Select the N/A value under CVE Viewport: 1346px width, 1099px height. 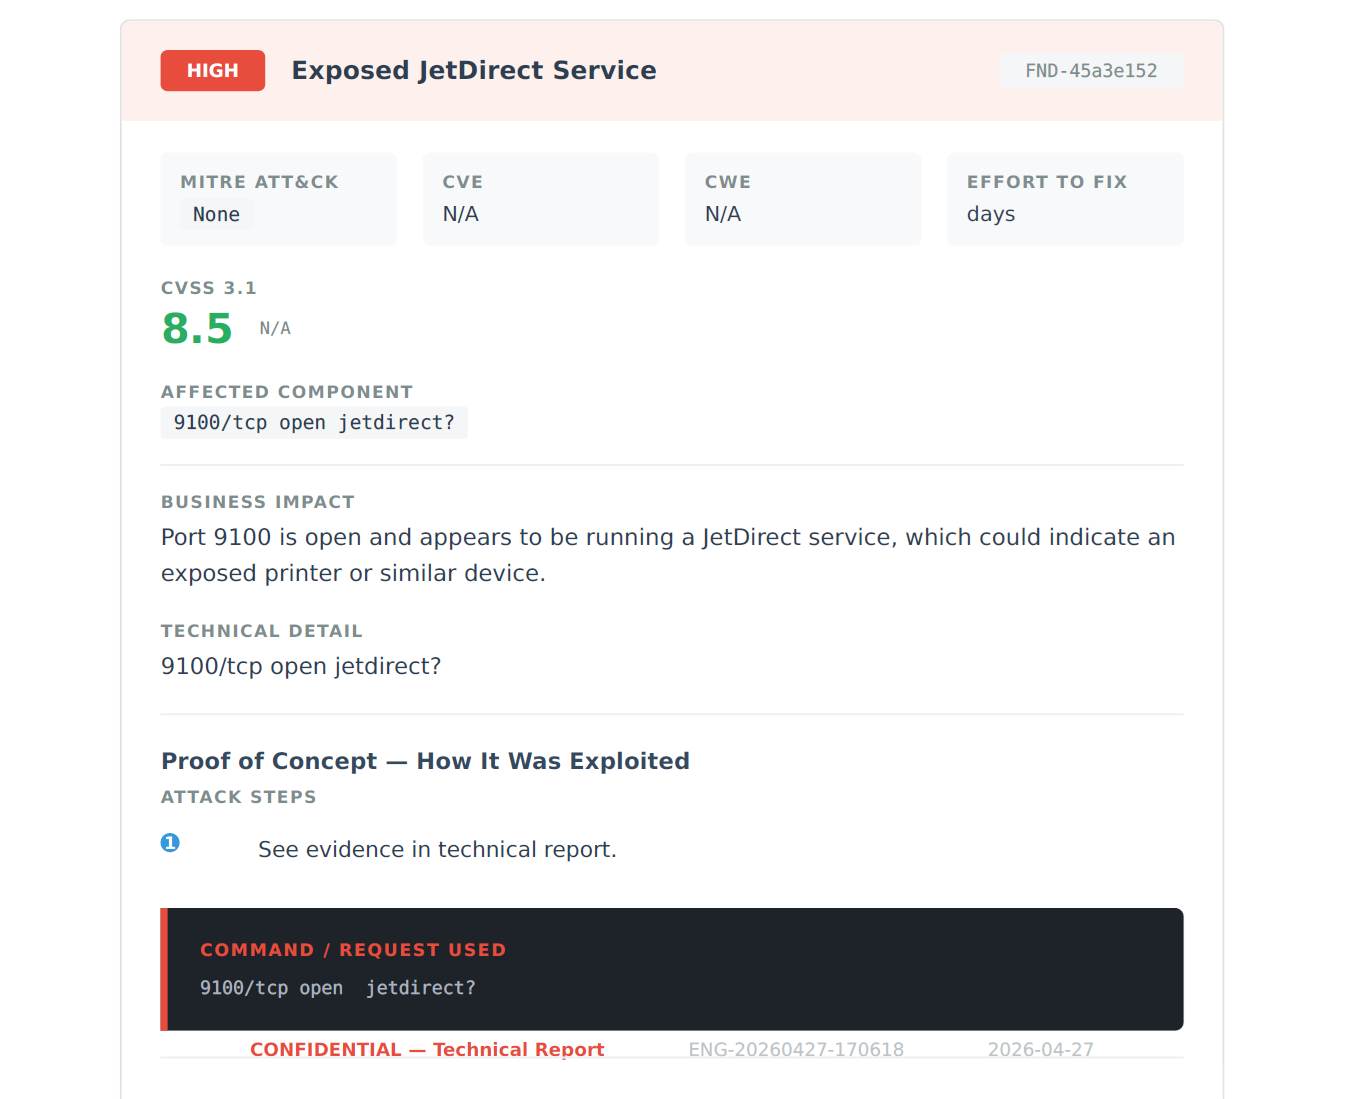click(461, 214)
